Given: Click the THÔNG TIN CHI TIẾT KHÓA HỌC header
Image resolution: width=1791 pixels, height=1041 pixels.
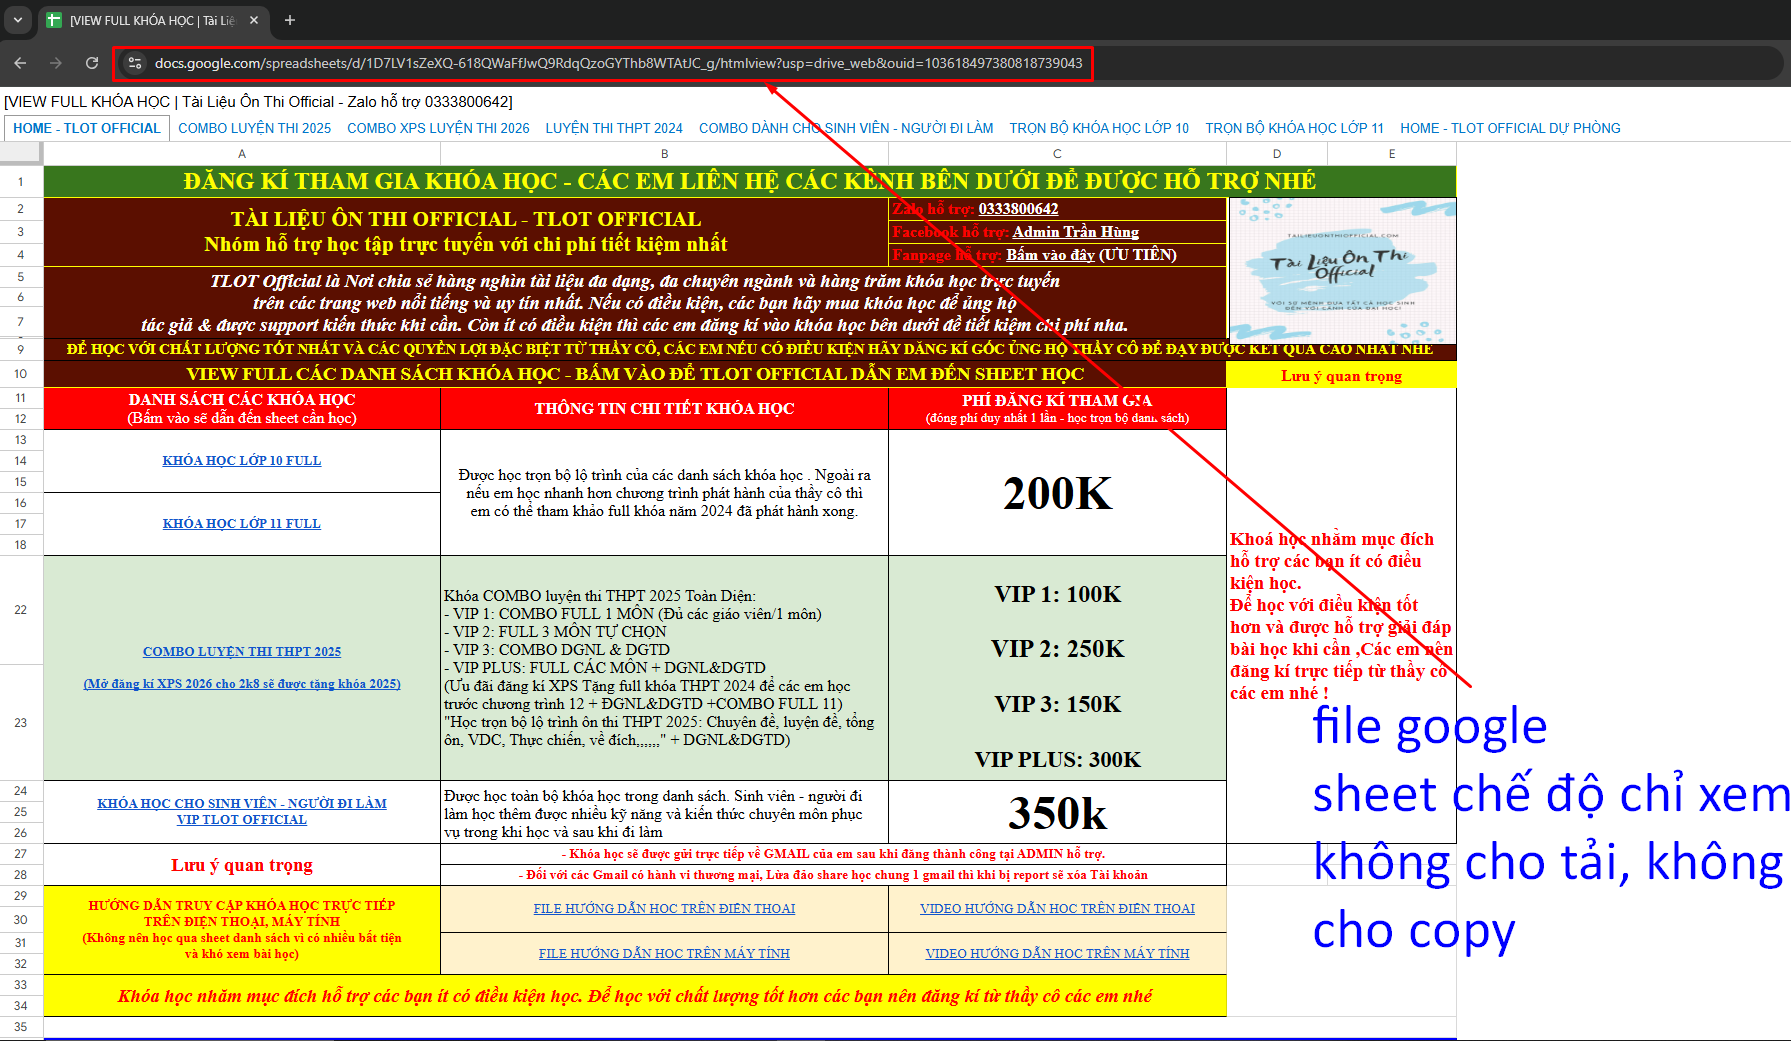Looking at the screenshot, I should tap(664, 408).
